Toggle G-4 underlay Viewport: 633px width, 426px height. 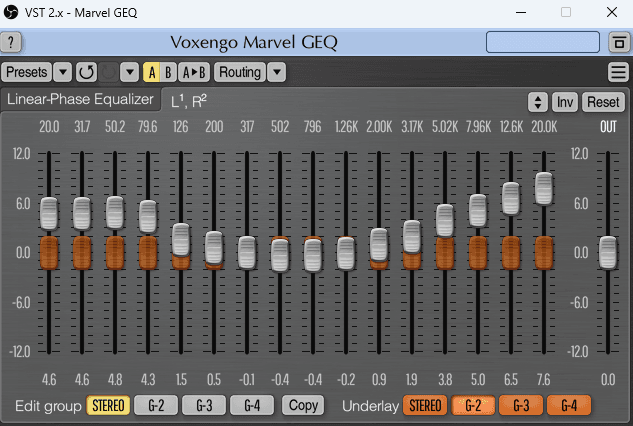point(569,405)
